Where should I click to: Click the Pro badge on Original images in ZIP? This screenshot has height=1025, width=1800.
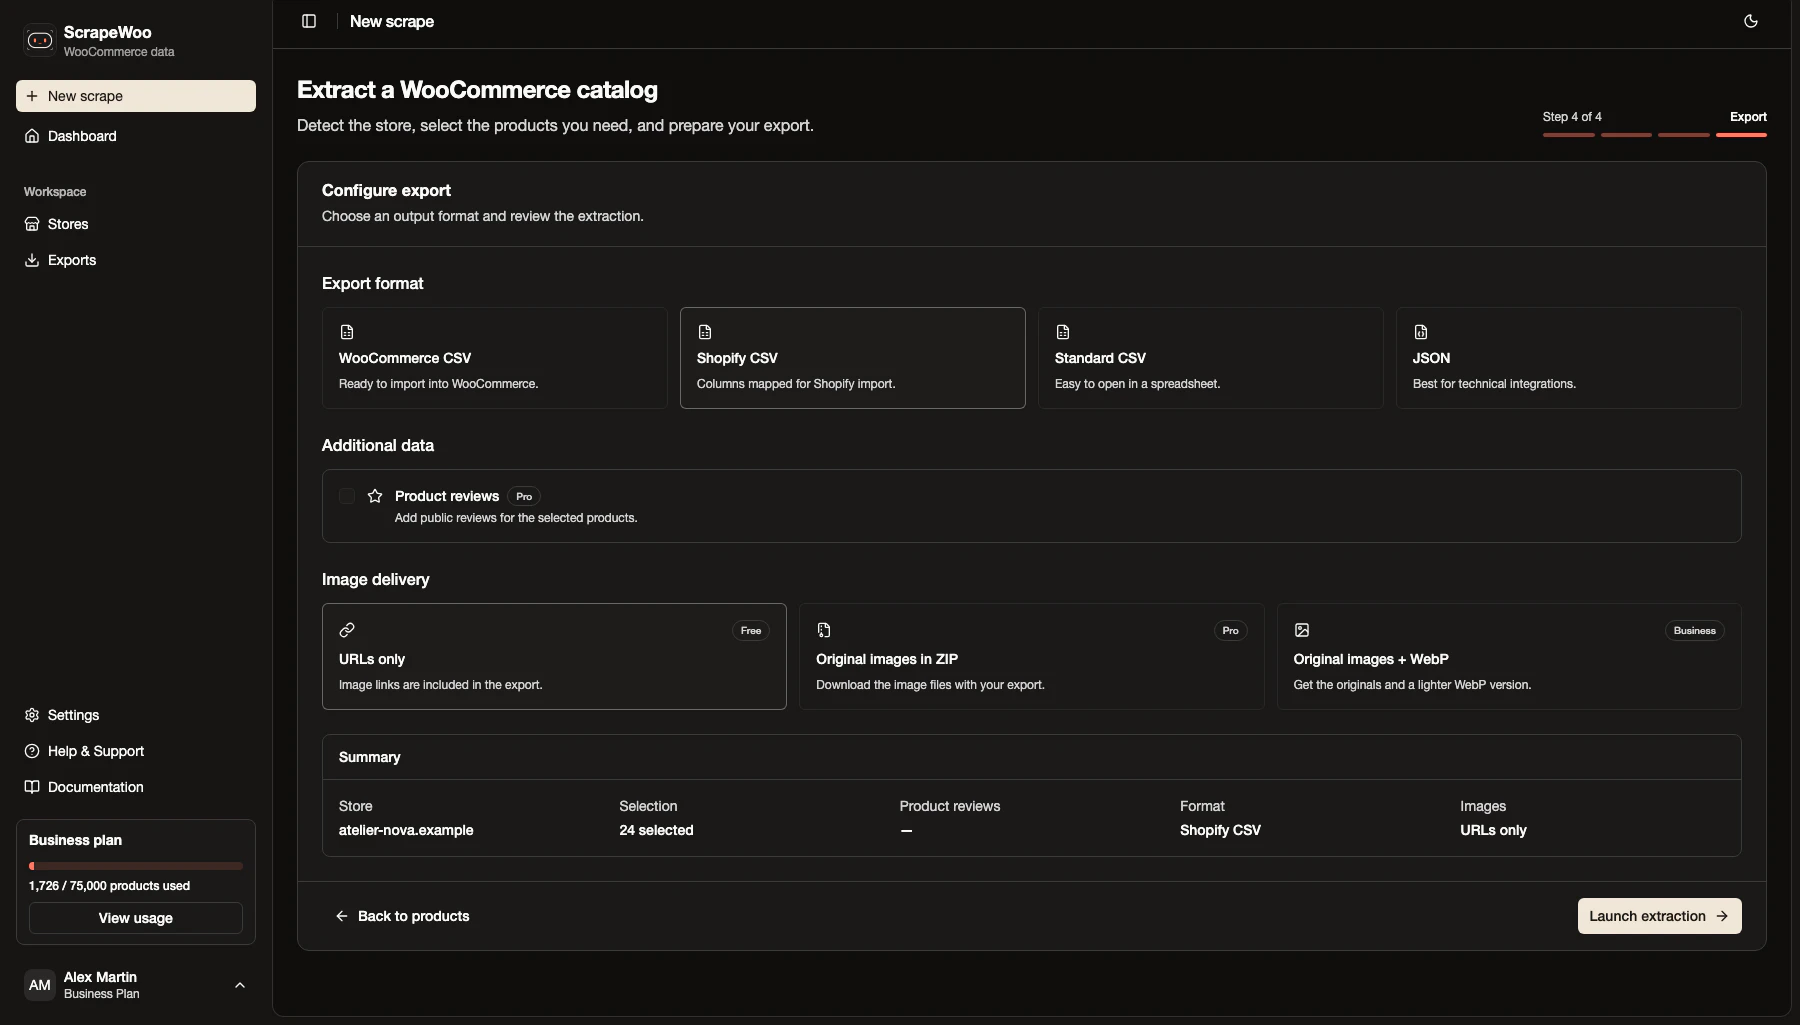pos(1230,630)
